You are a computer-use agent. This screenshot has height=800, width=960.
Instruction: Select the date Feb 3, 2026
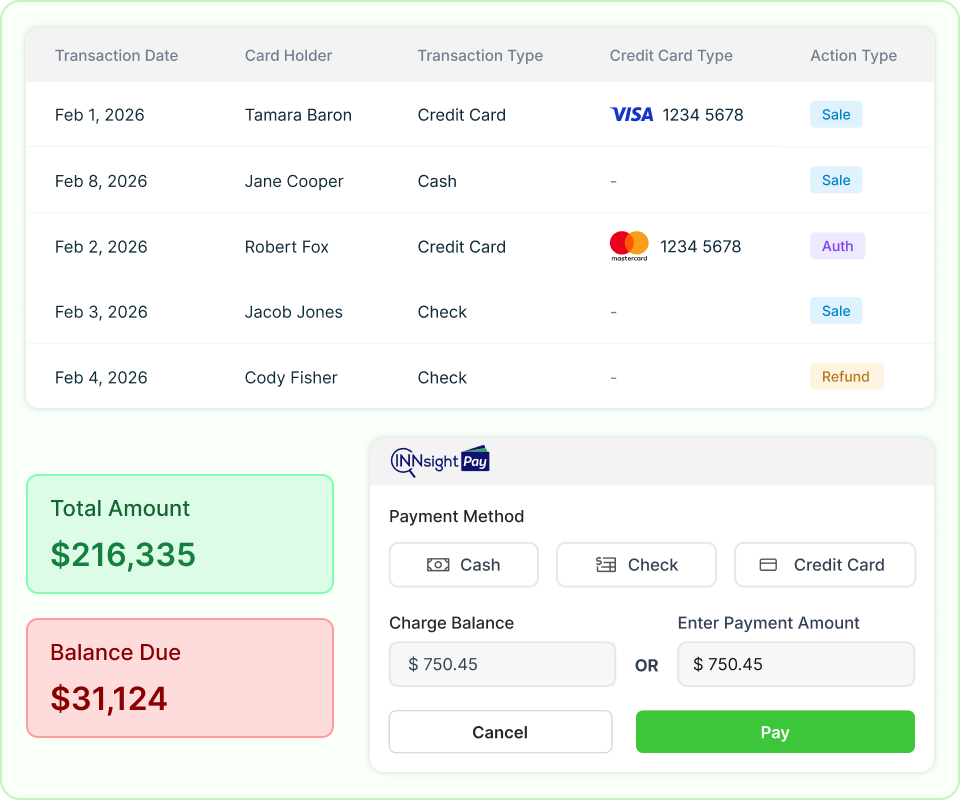101,312
